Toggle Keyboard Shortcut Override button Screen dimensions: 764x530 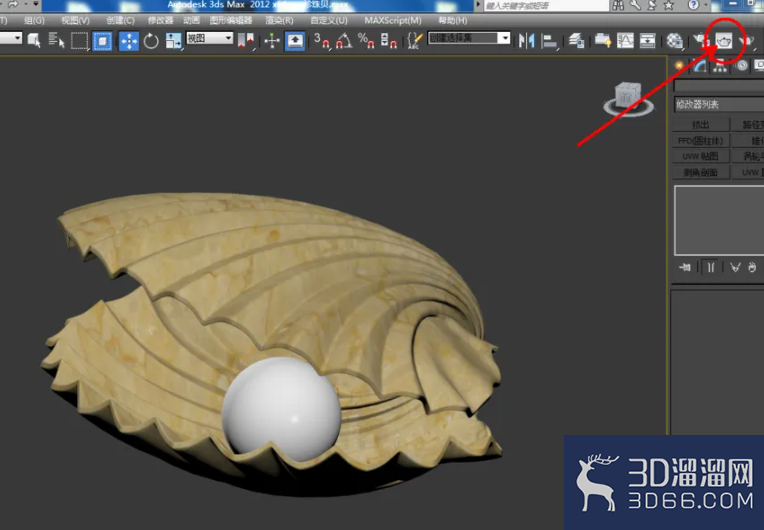point(295,41)
